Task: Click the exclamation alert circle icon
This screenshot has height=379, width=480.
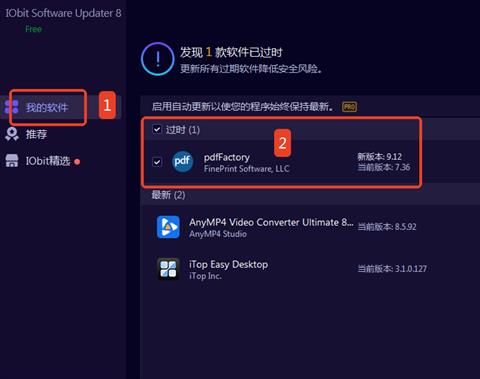Action: pos(158,59)
